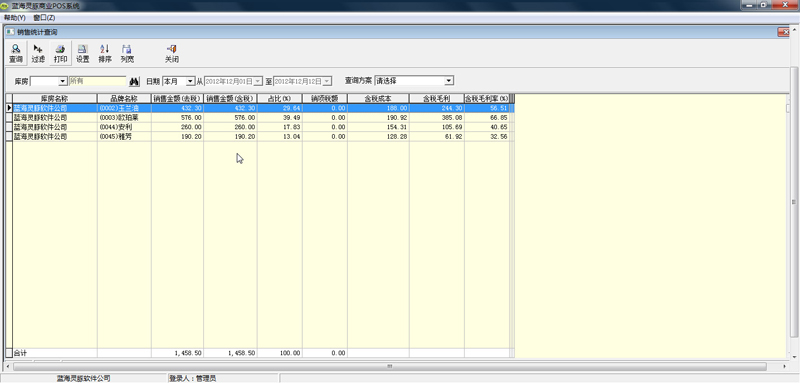Click the 查询 (query) toolbar icon

click(16, 54)
